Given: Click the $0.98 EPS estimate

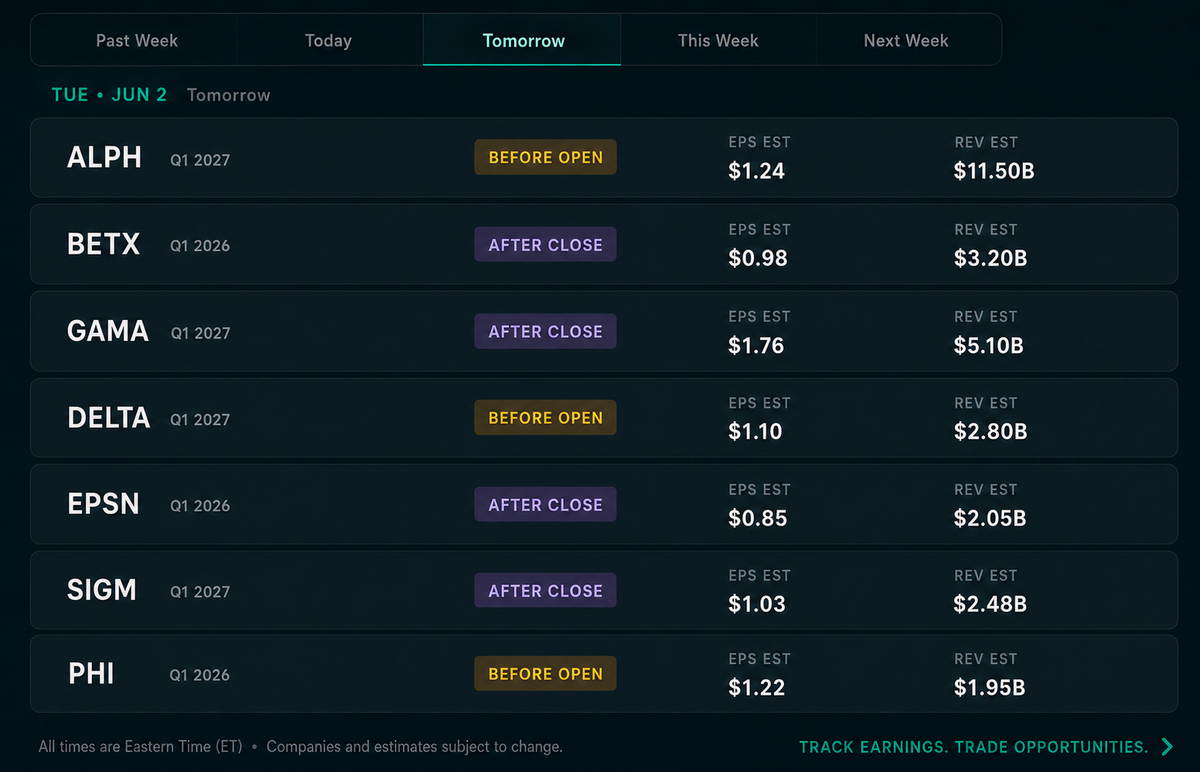Looking at the screenshot, I should [x=758, y=258].
